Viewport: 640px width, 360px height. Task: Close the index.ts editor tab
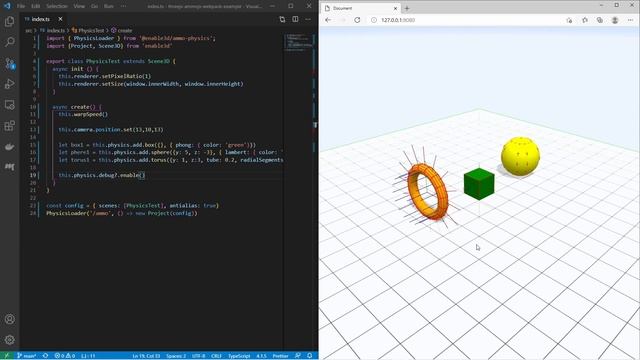tap(60, 19)
